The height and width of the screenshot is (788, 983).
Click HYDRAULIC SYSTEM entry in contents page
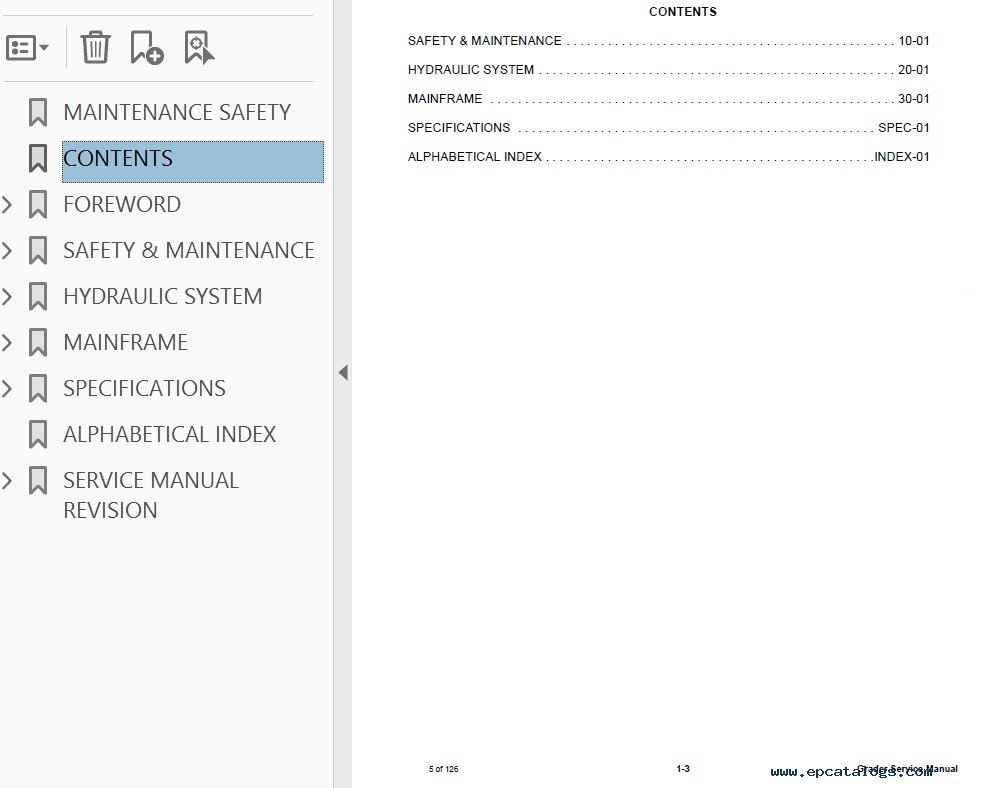tap(471, 70)
